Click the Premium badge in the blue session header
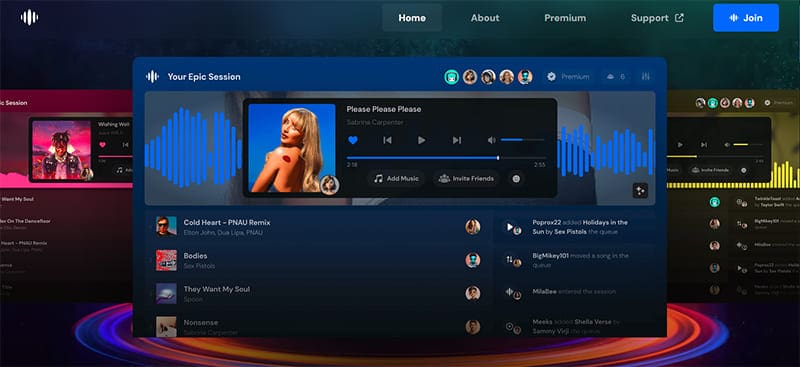This screenshot has width=800, height=367. [568, 77]
